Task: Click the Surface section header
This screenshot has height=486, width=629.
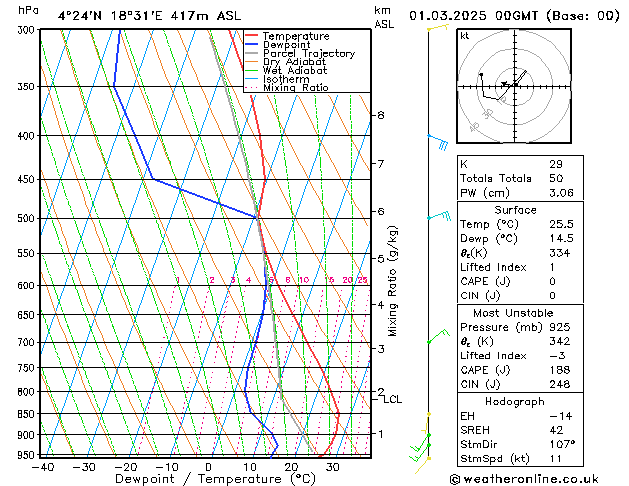Action: [x=515, y=210]
